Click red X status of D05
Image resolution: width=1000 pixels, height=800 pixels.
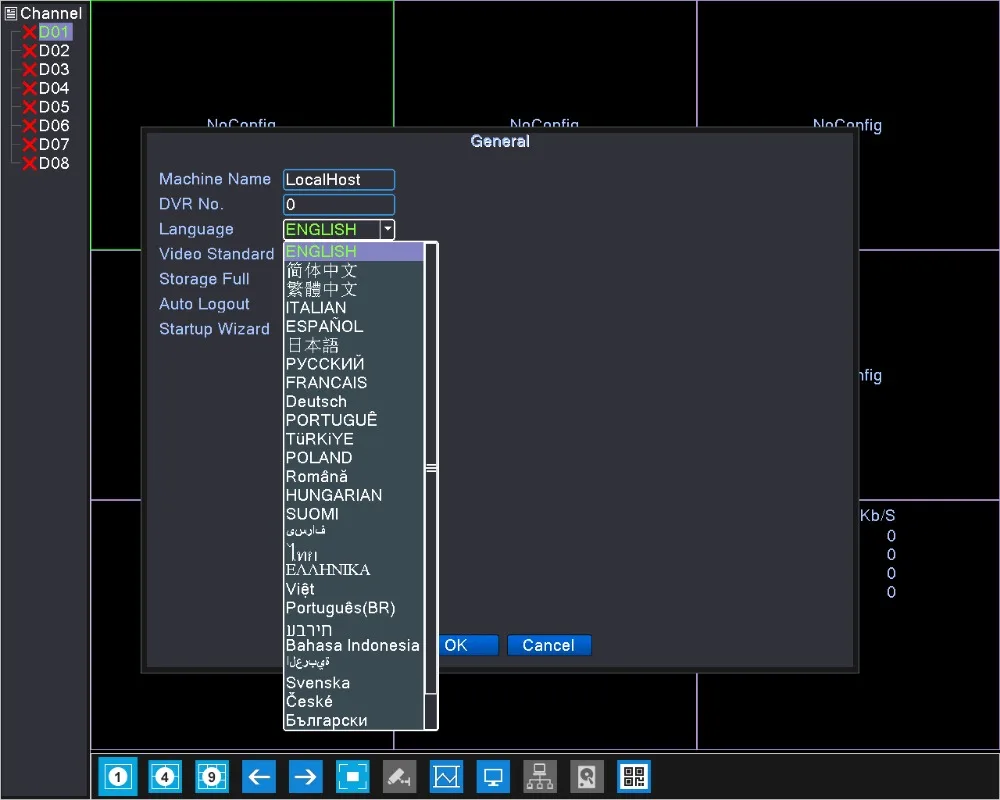(x=29, y=107)
